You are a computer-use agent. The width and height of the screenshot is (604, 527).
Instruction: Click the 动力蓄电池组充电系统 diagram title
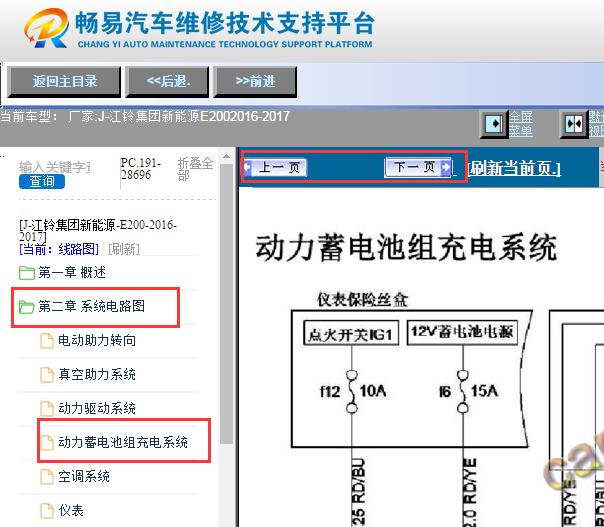(x=406, y=248)
